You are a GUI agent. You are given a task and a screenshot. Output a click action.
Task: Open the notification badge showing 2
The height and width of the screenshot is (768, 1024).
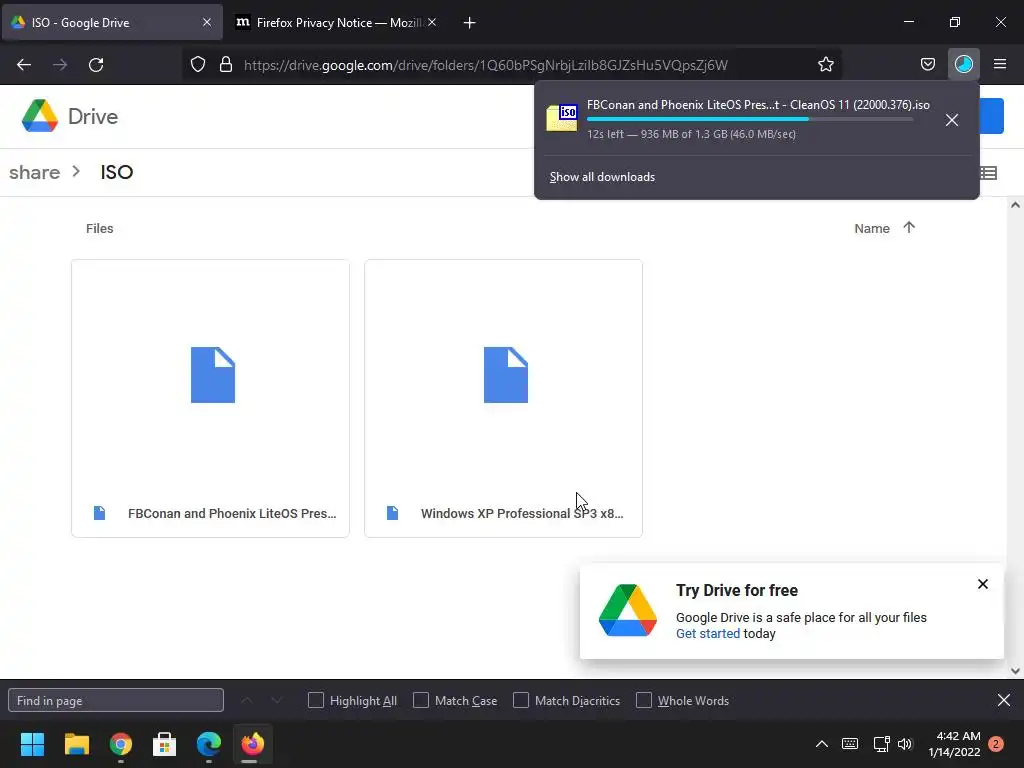(996, 744)
